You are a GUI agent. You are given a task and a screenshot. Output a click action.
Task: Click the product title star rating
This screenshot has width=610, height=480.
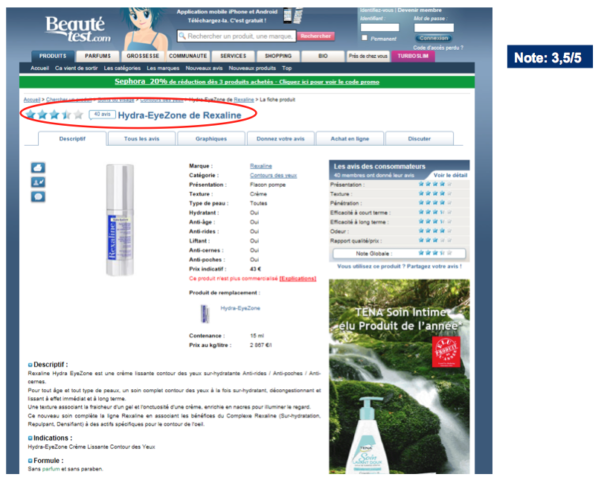pyautogui.click(x=54, y=115)
